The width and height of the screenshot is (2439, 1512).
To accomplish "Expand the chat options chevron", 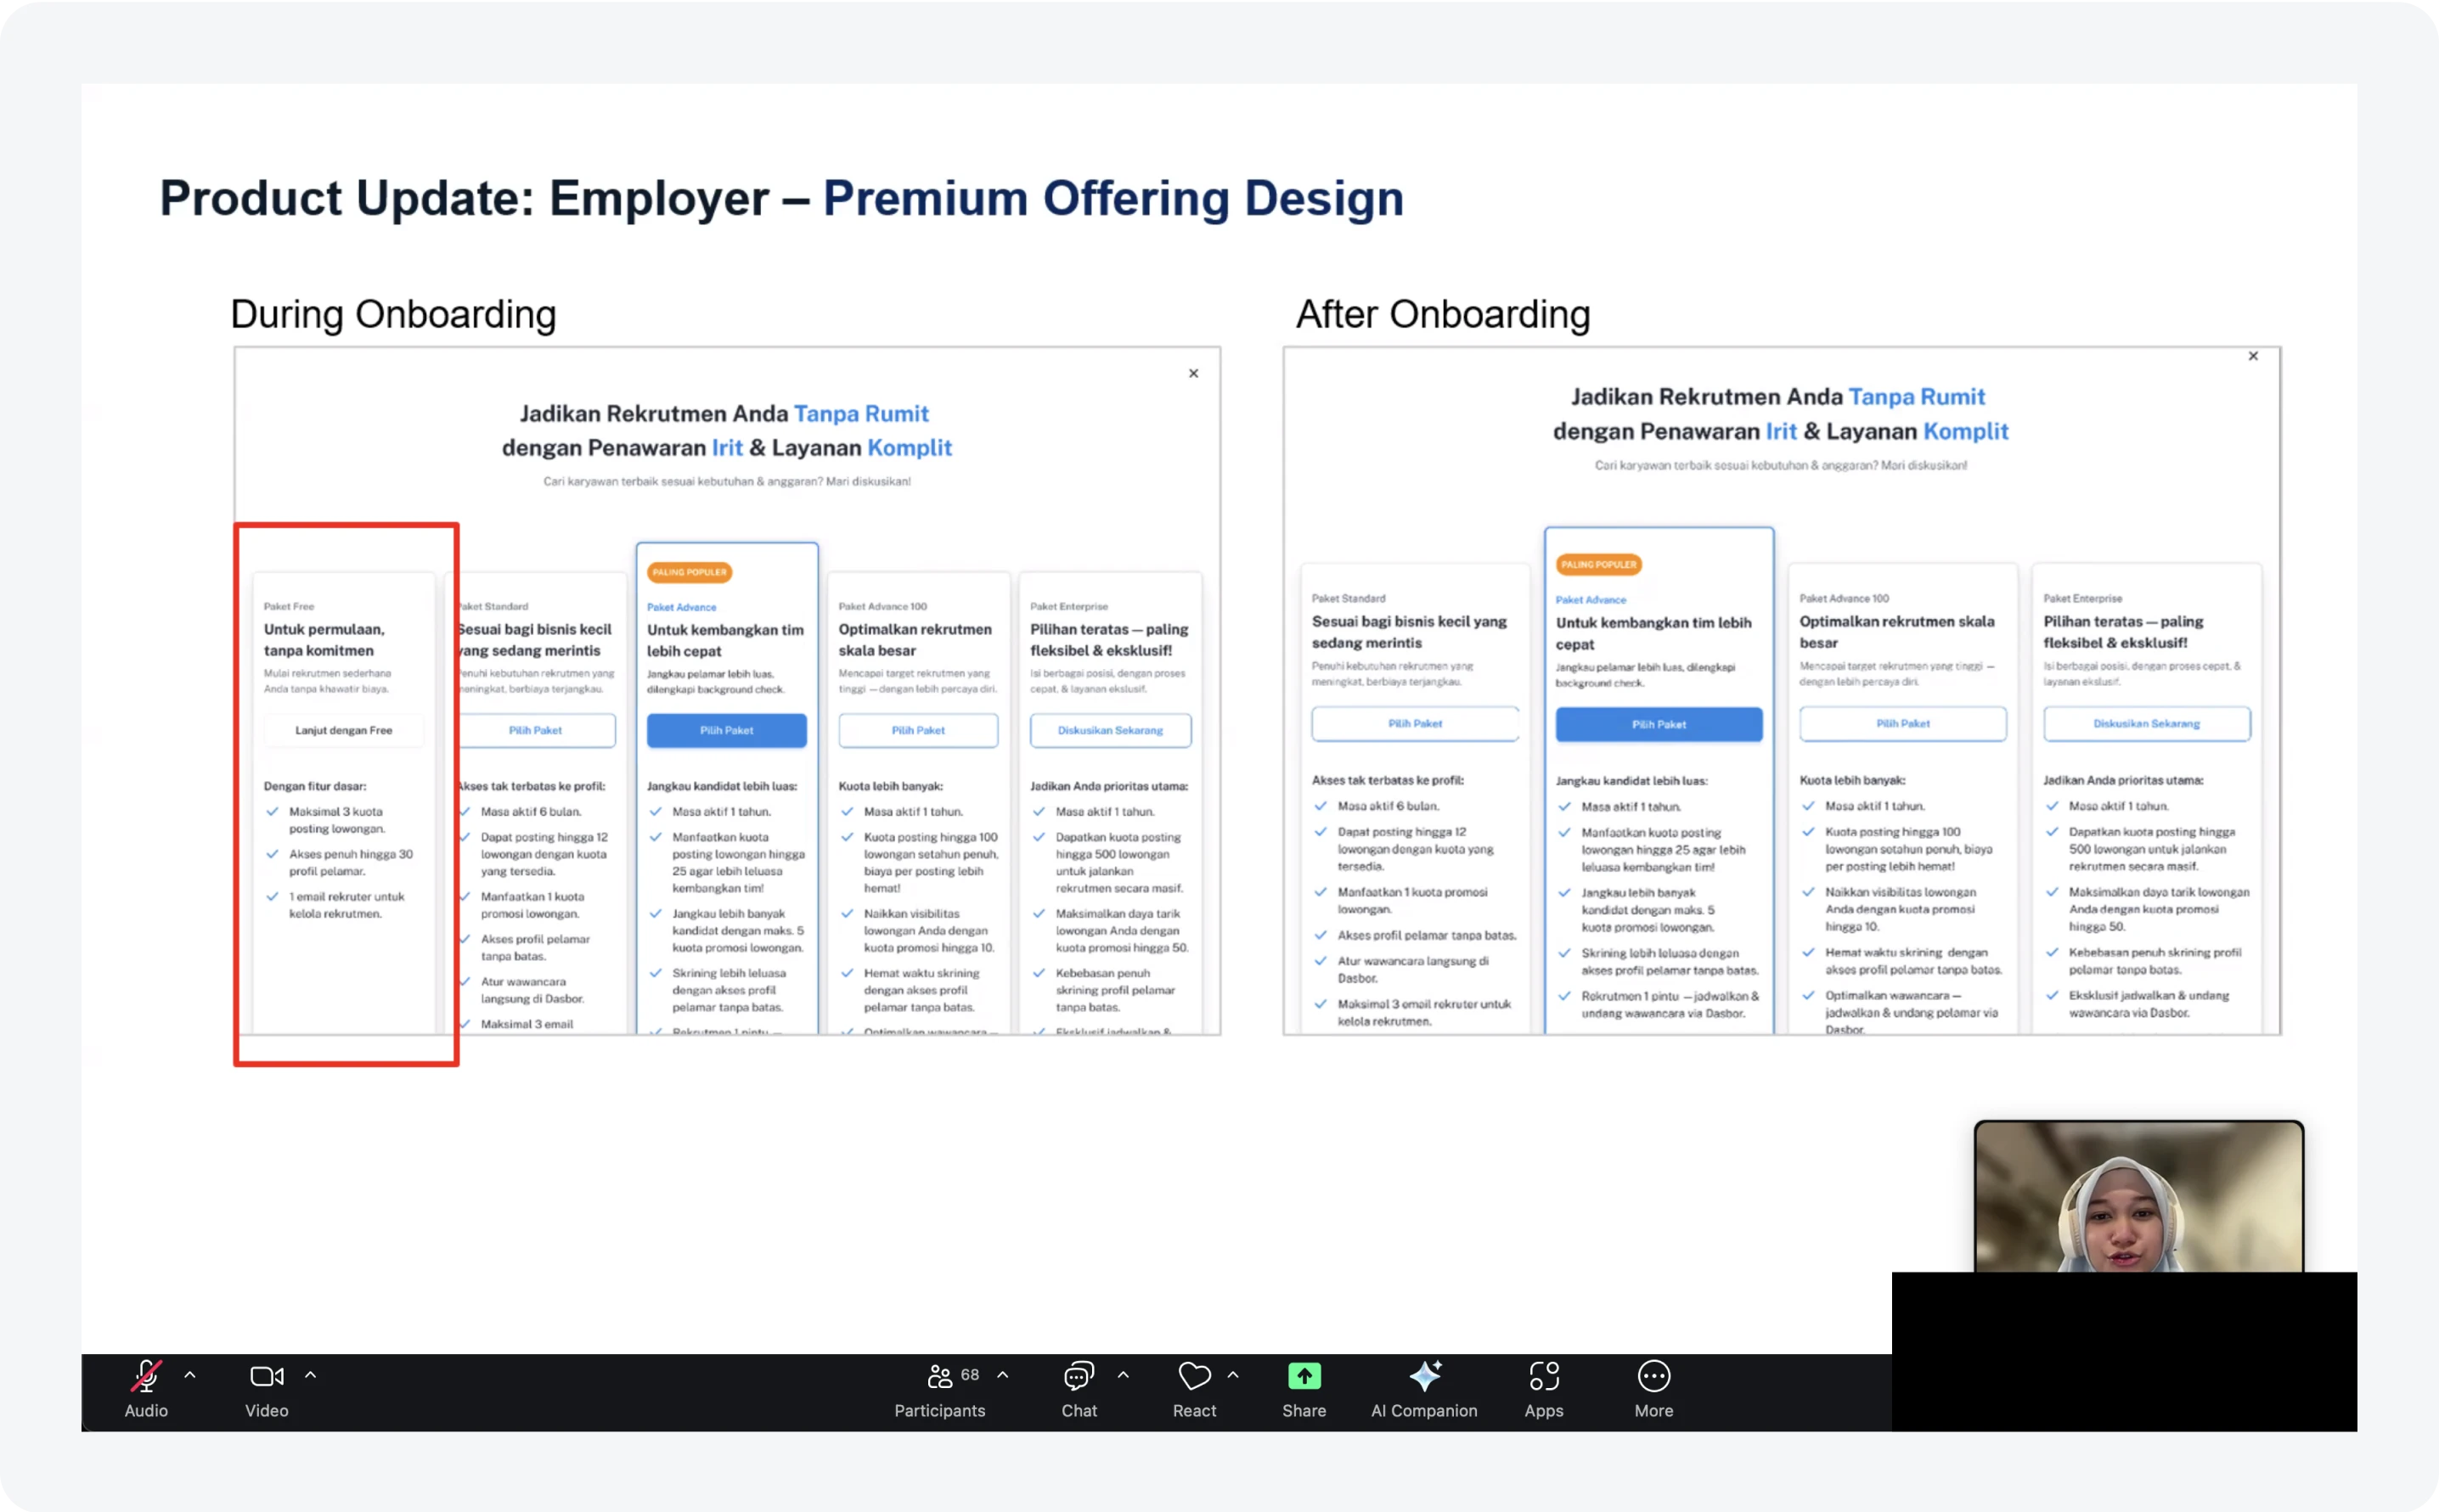I will pyautogui.click(x=1123, y=1375).
